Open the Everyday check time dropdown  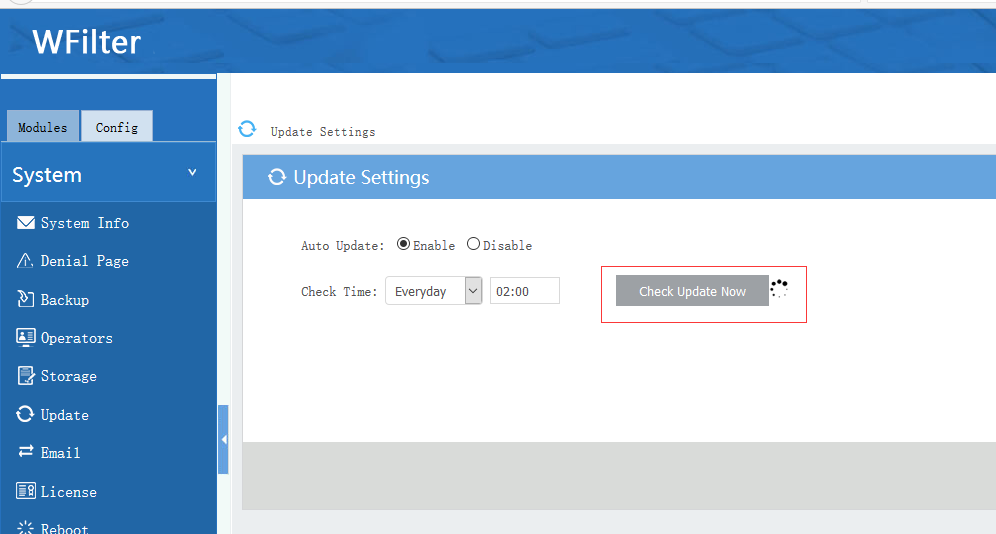tap(434, 291)
